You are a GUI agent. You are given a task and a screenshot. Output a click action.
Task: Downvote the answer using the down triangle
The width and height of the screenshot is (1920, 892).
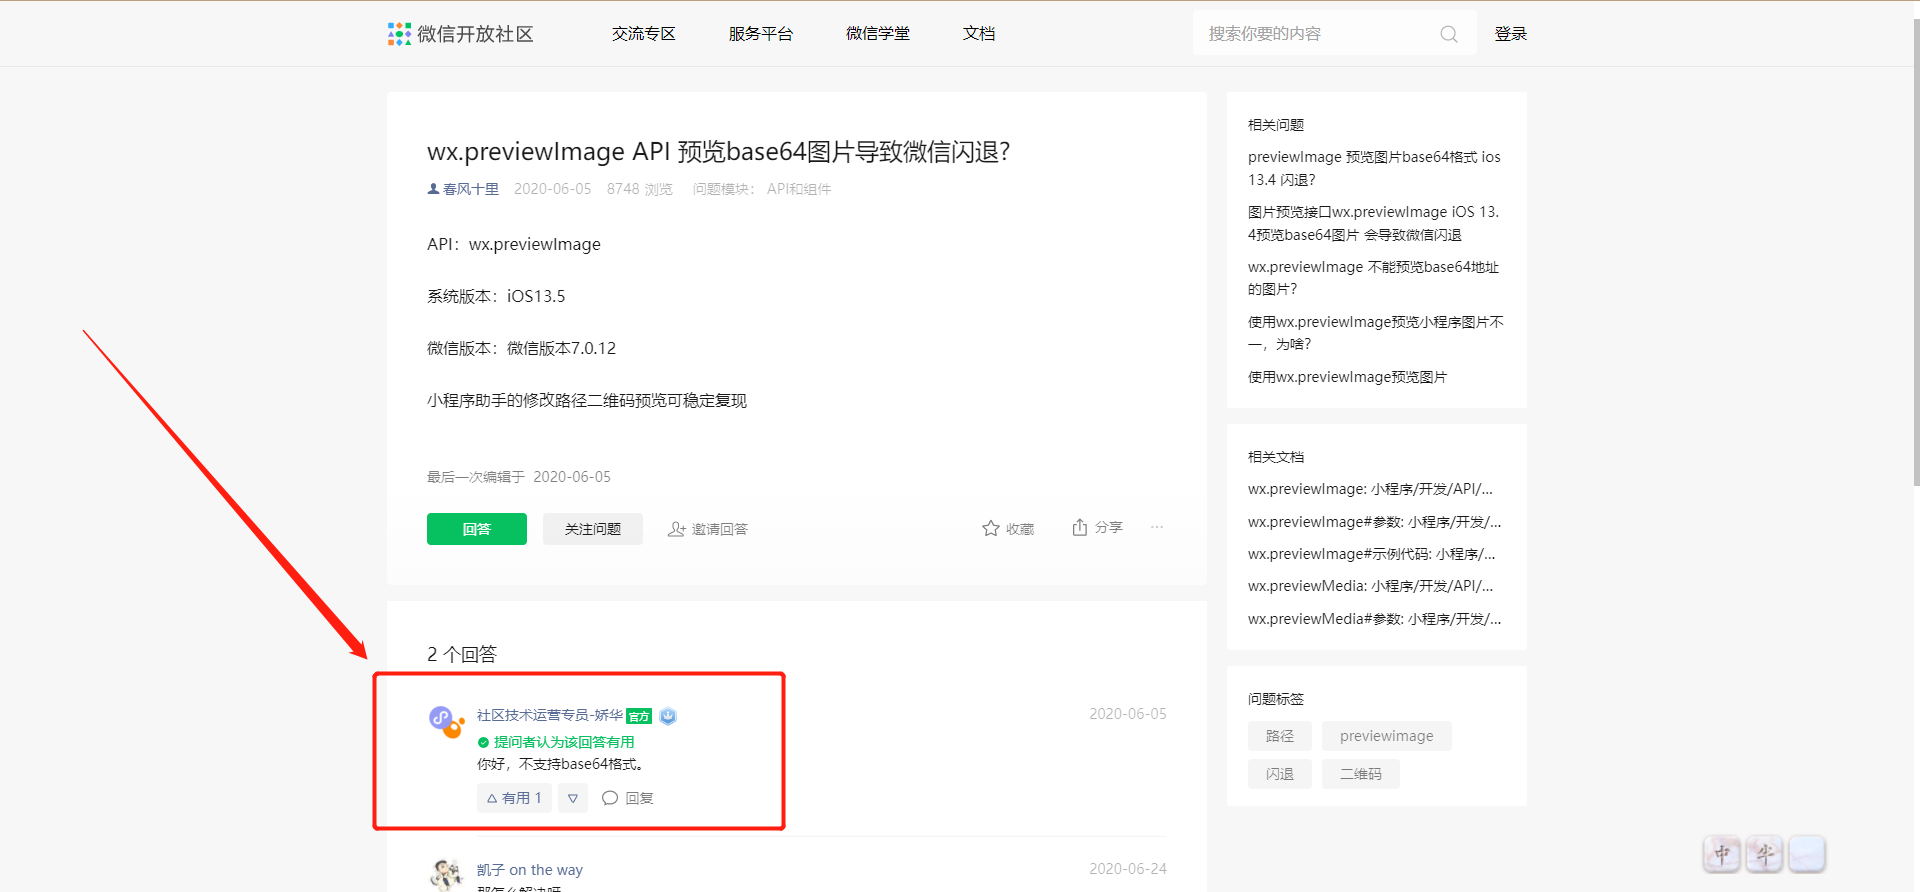[x=573, y=798]
